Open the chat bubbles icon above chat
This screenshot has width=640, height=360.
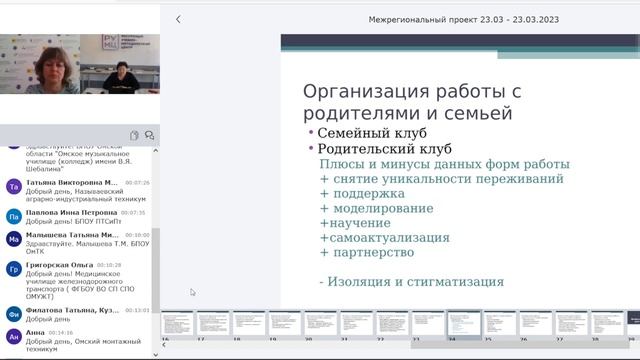coord(149,135)
